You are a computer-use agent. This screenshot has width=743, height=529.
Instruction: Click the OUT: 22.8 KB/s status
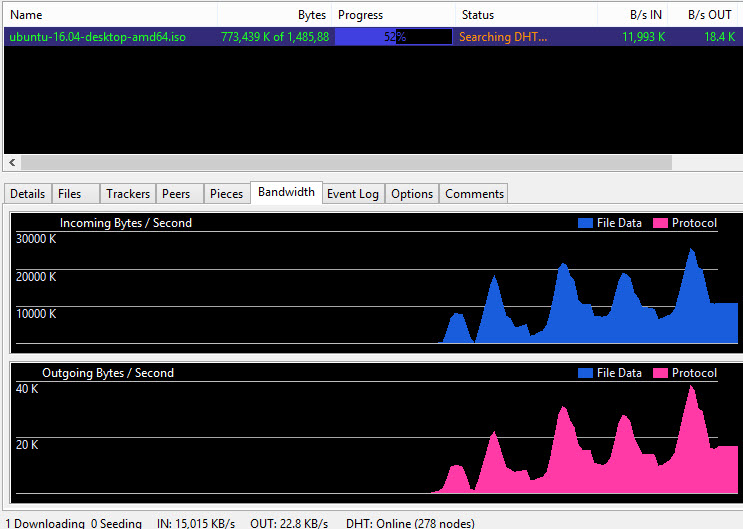pos(289,523)
